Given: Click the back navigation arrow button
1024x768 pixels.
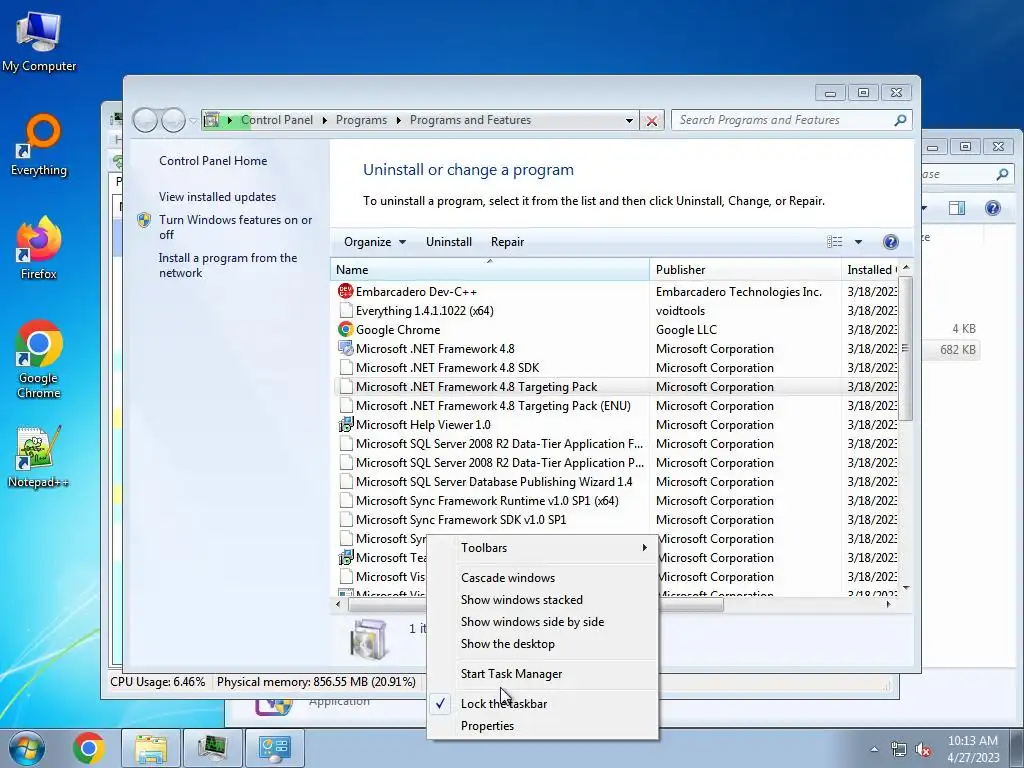Looking at the screenshot, I should [x=145, y=120].
